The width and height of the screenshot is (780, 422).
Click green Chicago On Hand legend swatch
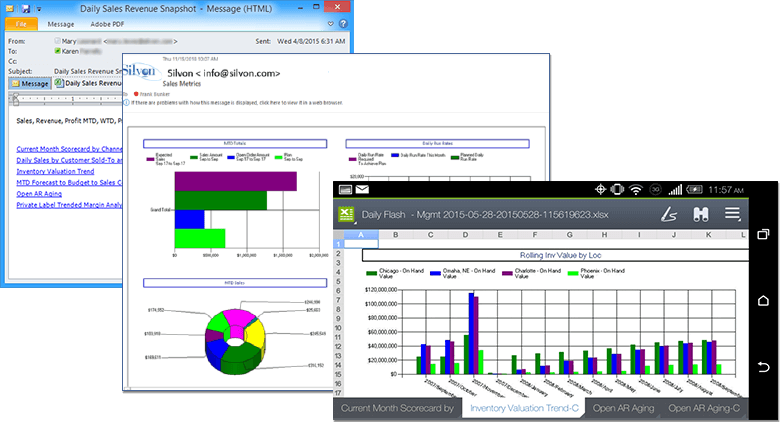(x=371, y=273)
